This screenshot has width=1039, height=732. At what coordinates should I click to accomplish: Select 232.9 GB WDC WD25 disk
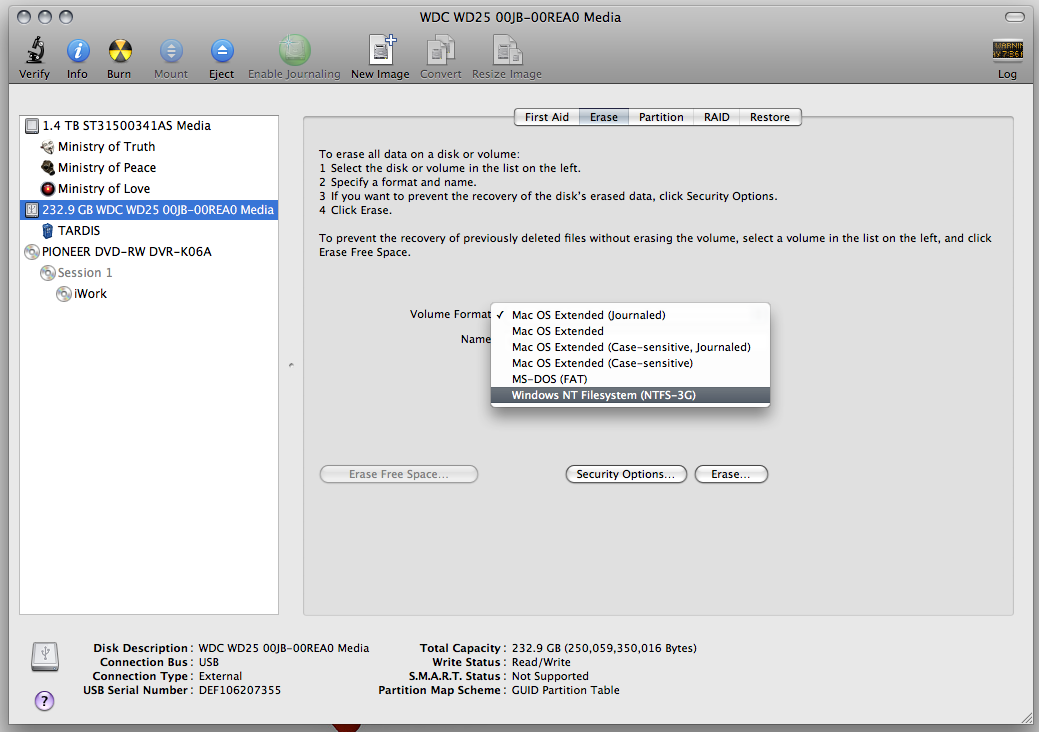click(x=149, y=210)
